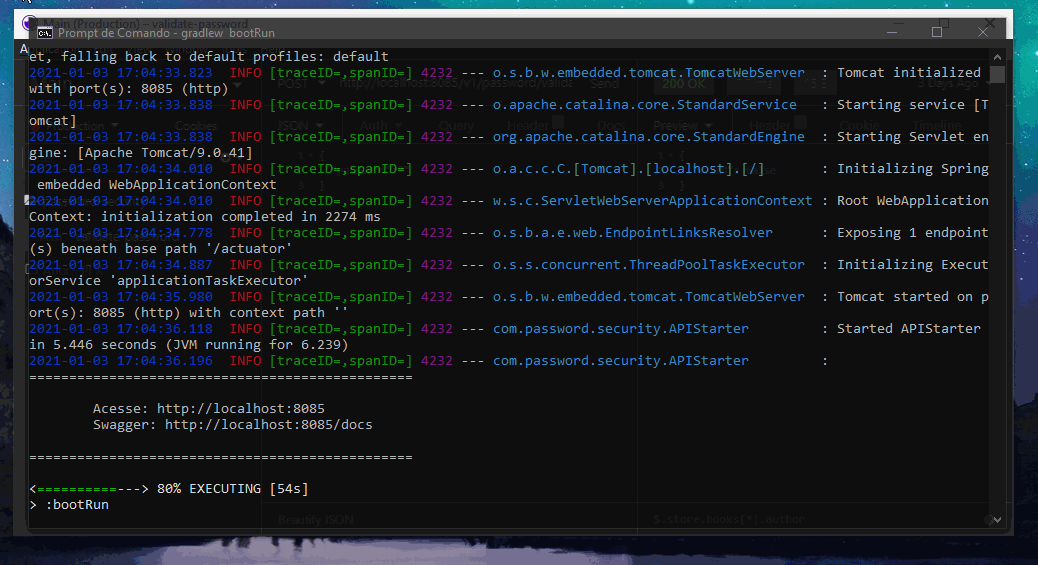Click "orService 'applicationTaskExecutor'" line
This screenshot has height=565, width=1038.
pyautogui.click(x=169, y=281)
